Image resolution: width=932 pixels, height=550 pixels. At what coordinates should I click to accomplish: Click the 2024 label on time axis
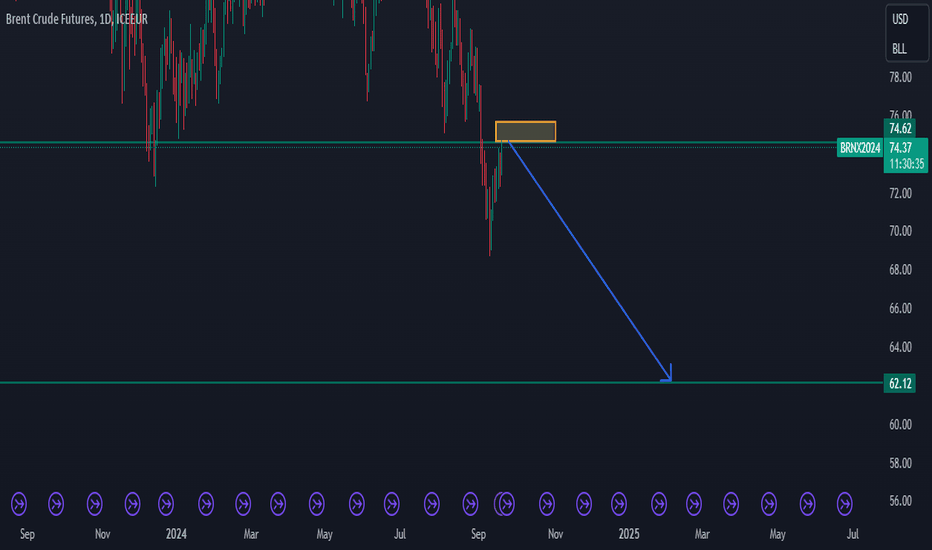click(176, 534)
